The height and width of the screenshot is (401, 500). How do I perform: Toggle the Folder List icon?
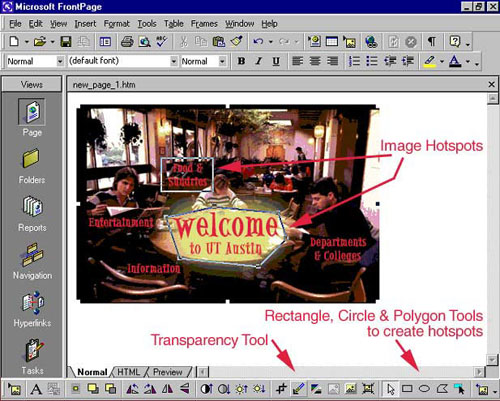coord(105,42)
